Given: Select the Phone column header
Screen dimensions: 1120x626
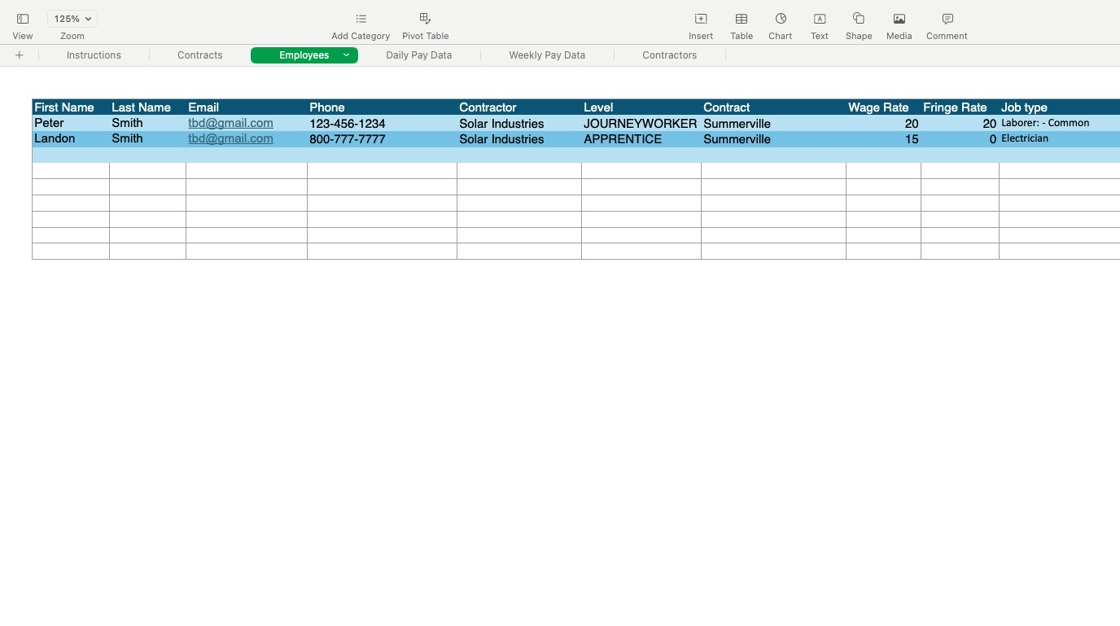Looking at the screenshot, I should tap(382, 107).
